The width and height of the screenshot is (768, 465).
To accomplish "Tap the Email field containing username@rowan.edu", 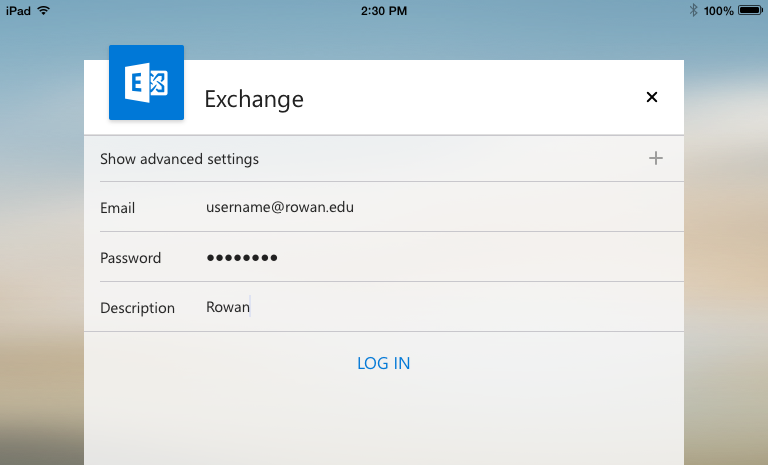I will pyautogui.click(x=280, y=208).
